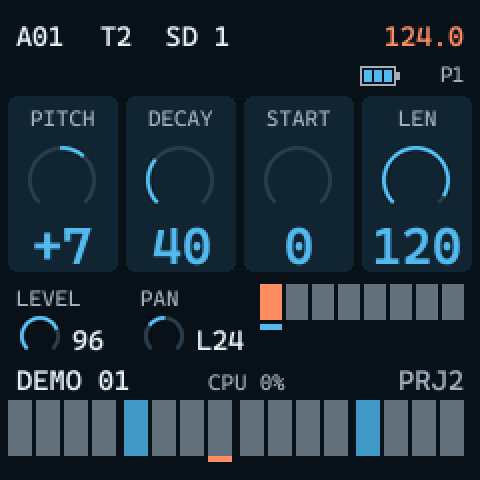Open the A01 pattern selector

coord(39,37)
